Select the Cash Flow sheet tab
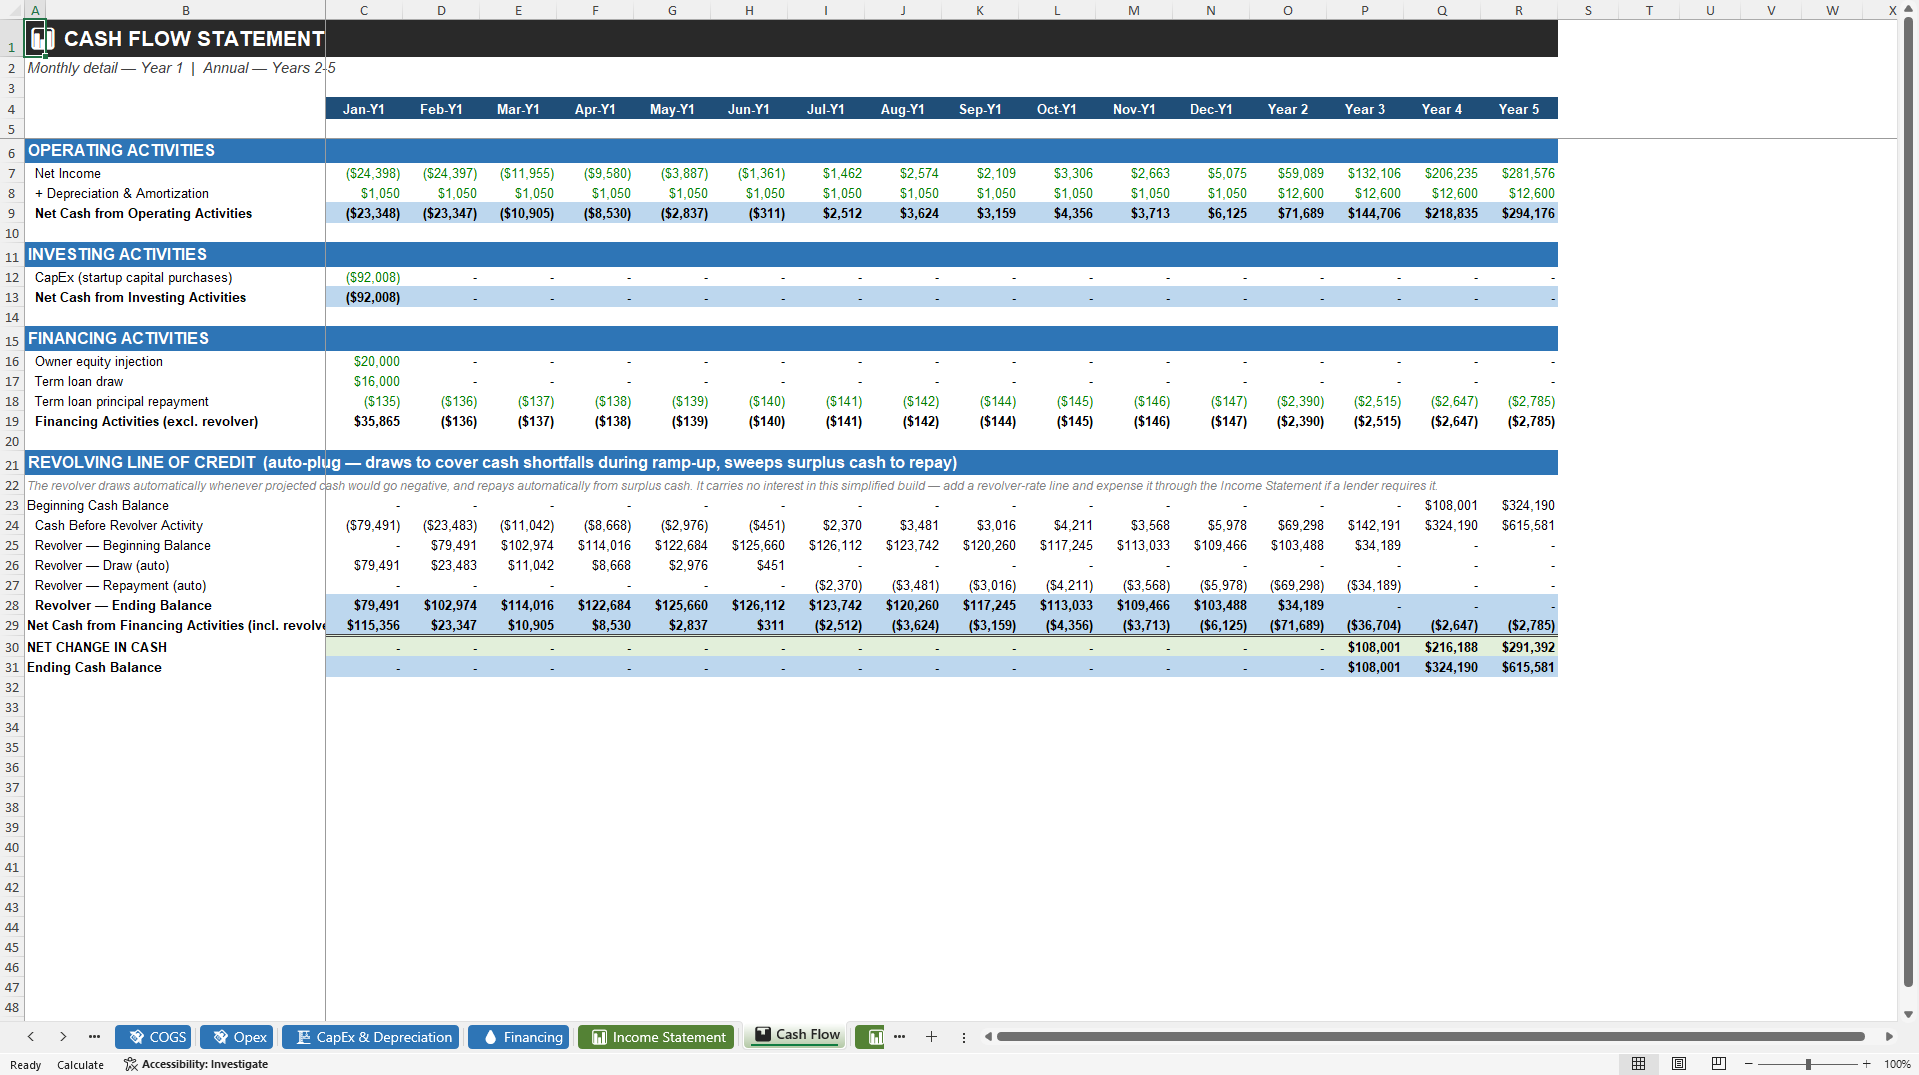This screenshot has height=1075, width=1919. click(x=796, y=1035)
